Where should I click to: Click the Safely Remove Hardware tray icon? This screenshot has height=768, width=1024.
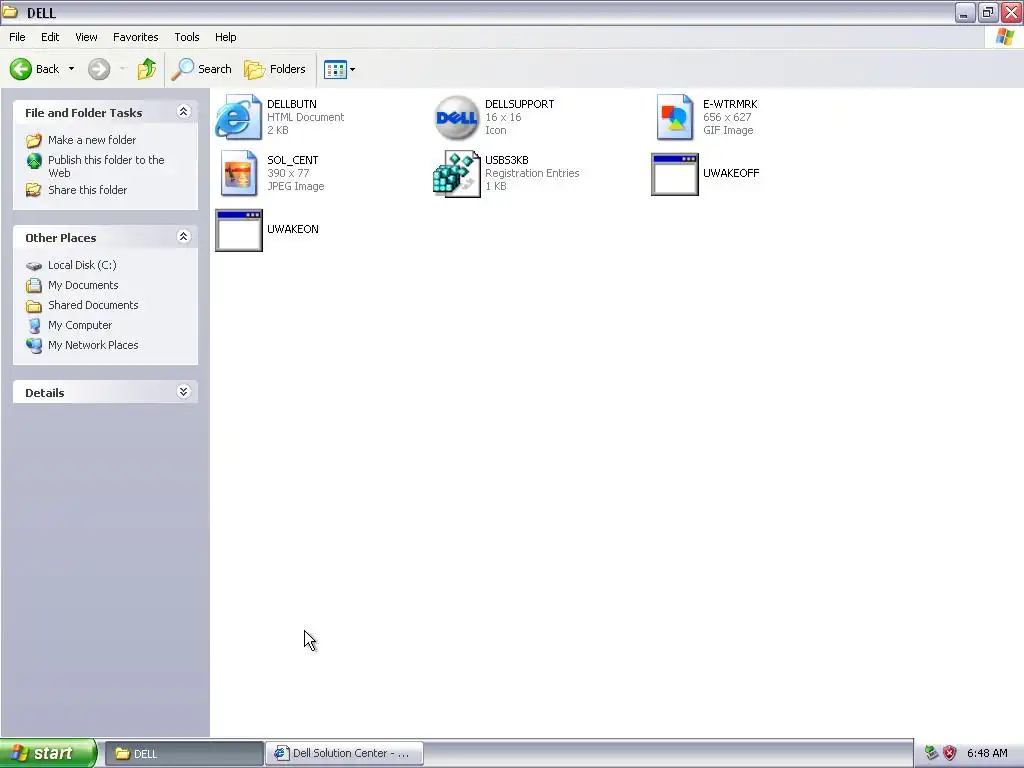click(x=931, y=753)
